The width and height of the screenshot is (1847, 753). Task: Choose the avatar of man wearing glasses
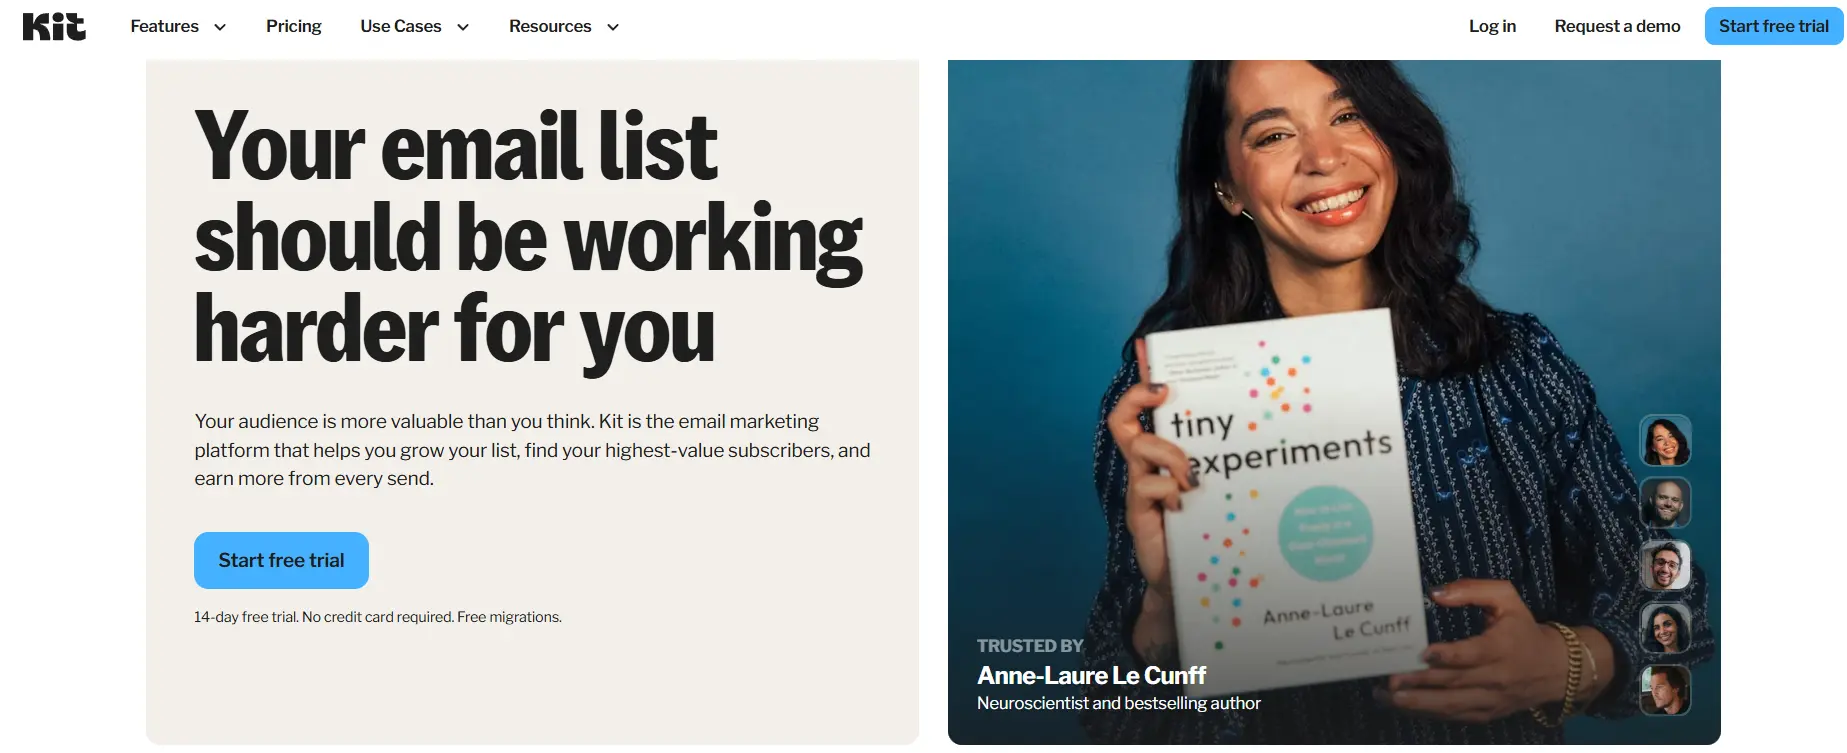point(1665,565)
